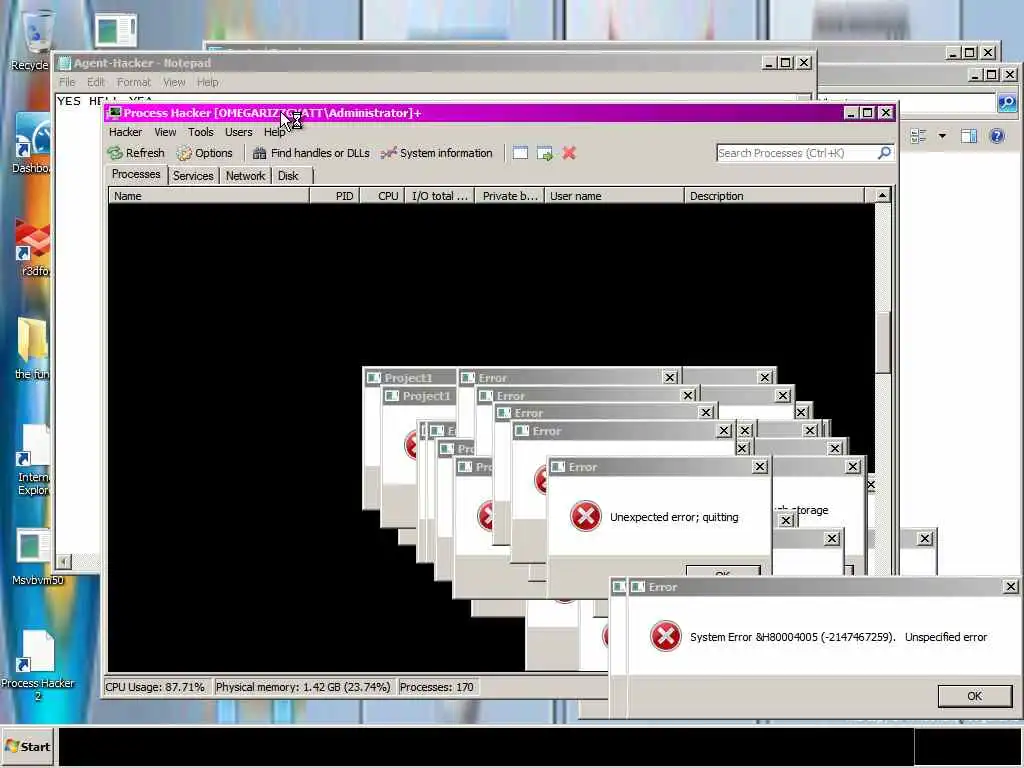Open the Users menu
Image resolution: width=1024 pixels, height=768 pixels.
pyautogui.click(x=238, y=132)
